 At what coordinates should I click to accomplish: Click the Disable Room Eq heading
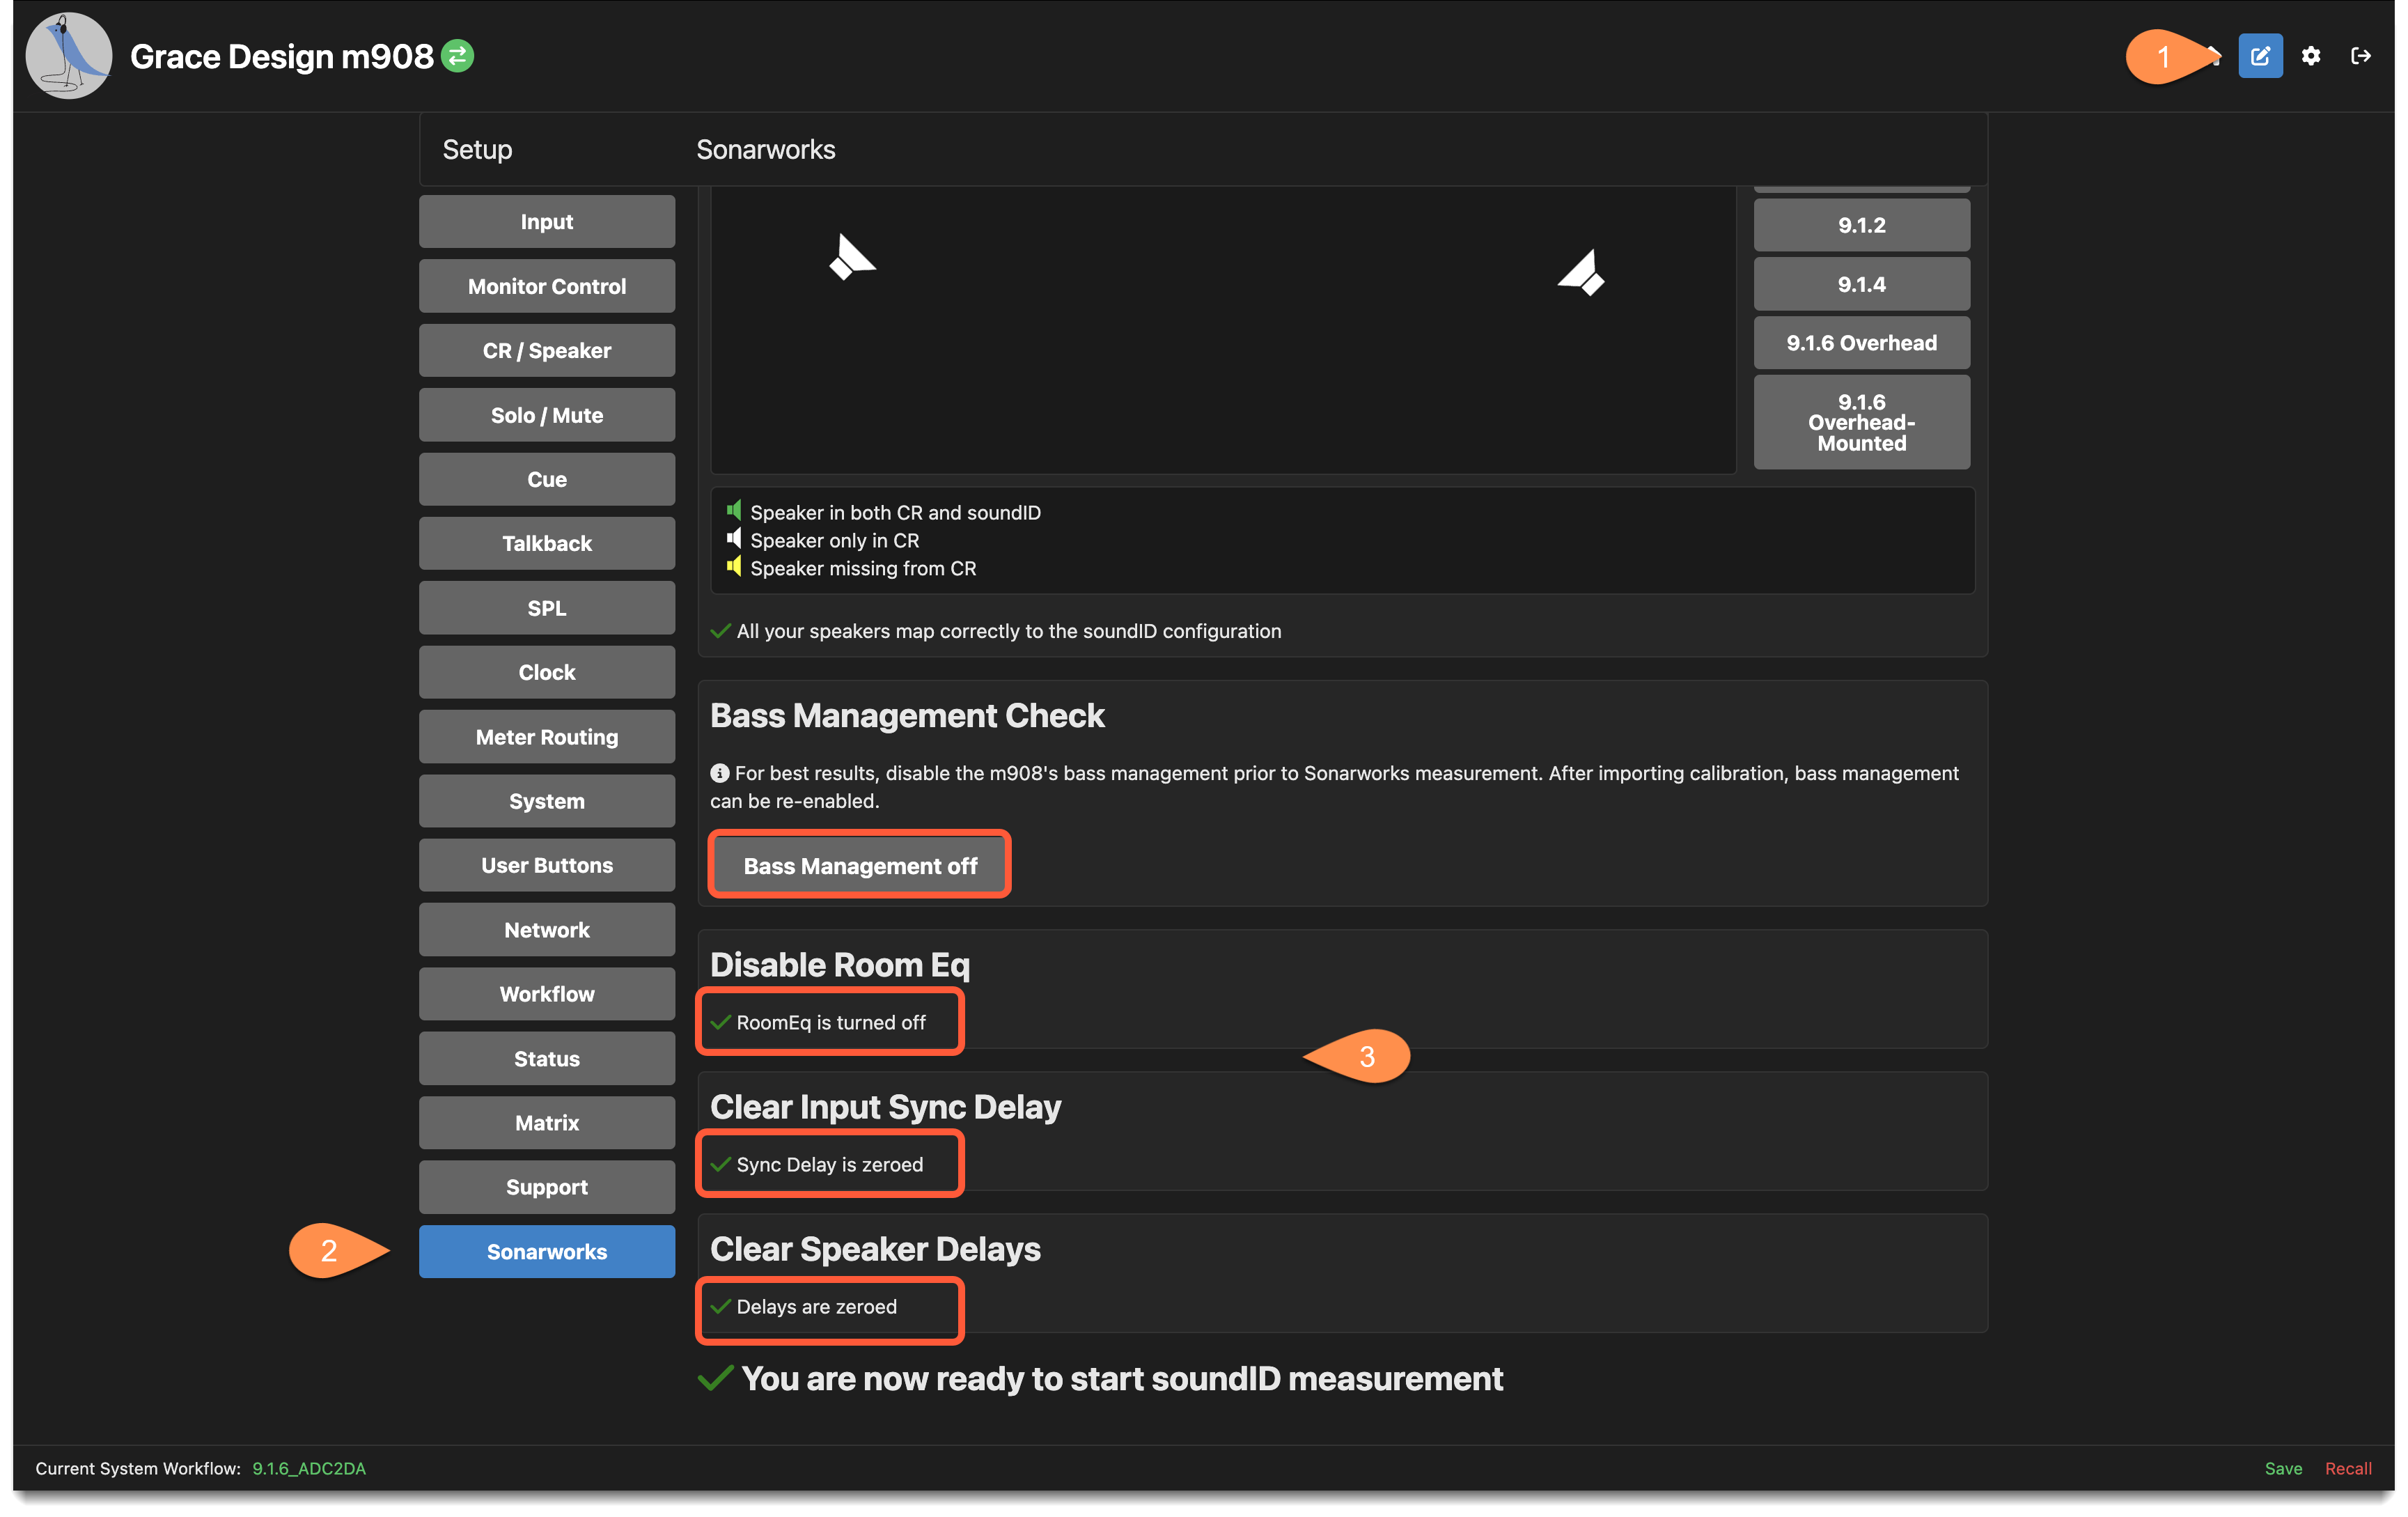pos(840,964)
